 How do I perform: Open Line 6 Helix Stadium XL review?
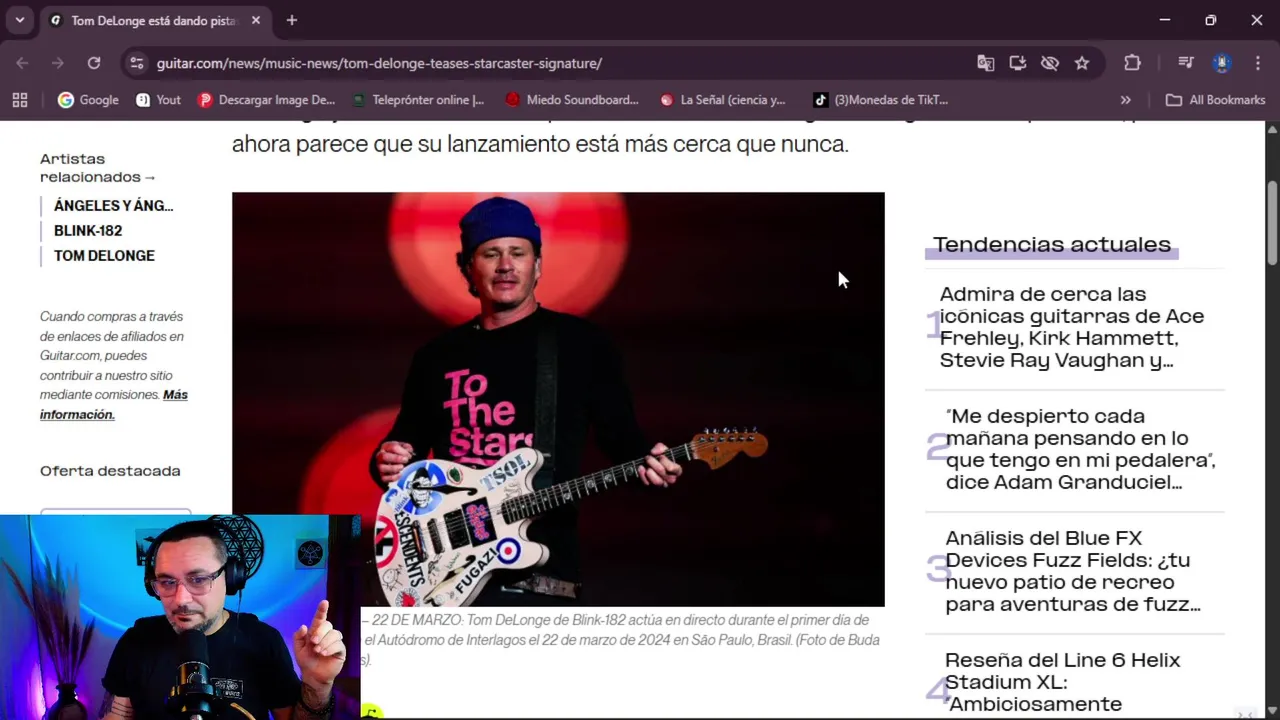[1062, 682]
